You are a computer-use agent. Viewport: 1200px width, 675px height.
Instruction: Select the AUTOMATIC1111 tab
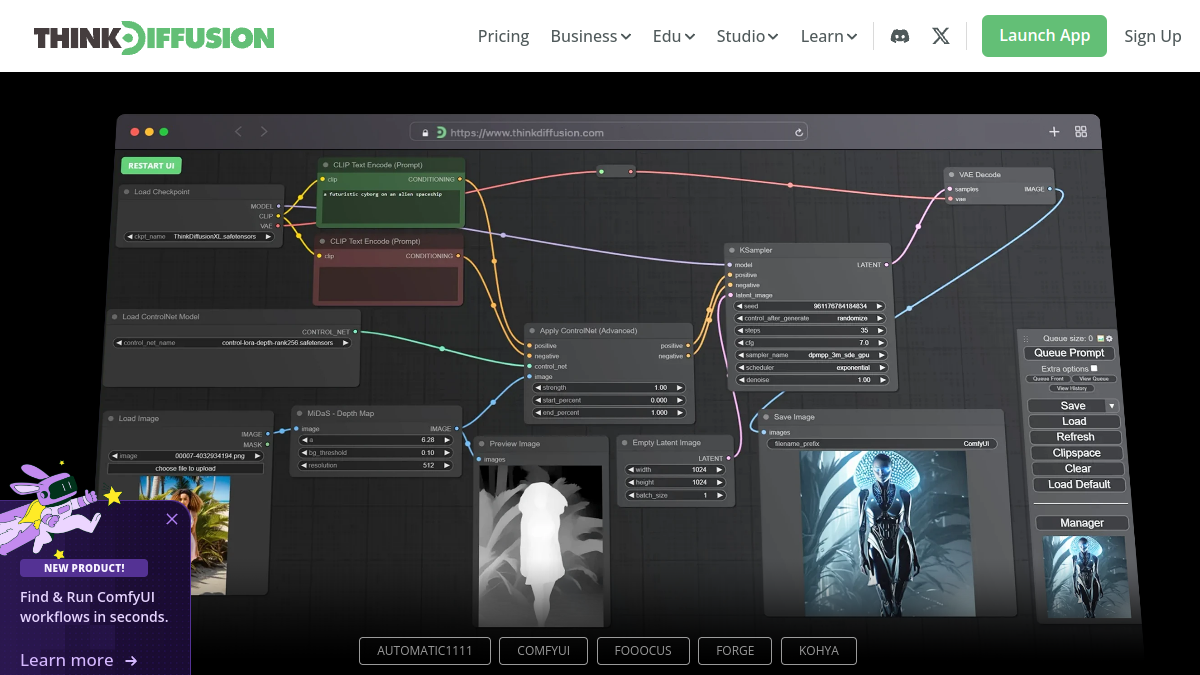pos(425,650)
